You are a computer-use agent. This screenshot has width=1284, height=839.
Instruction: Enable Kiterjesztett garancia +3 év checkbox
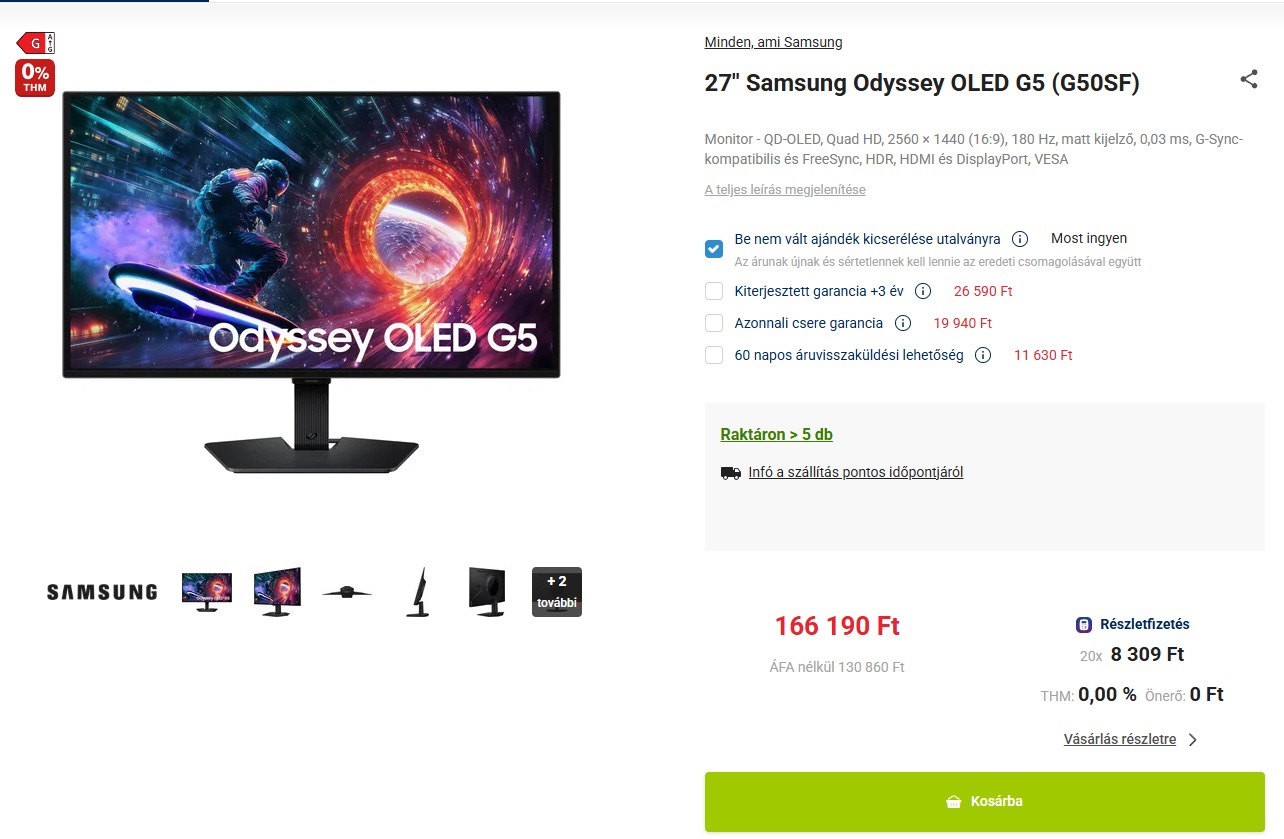tap(714, 291)
